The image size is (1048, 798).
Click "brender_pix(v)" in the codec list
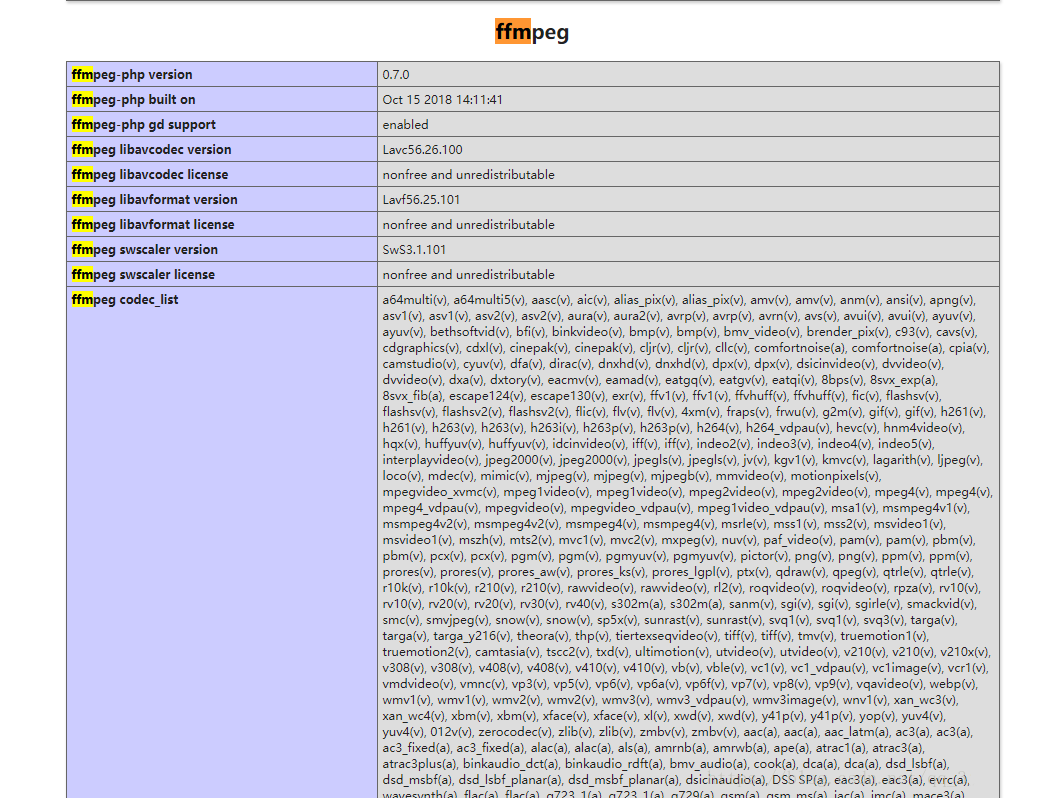pyautogui.click(x=848, y=332)
